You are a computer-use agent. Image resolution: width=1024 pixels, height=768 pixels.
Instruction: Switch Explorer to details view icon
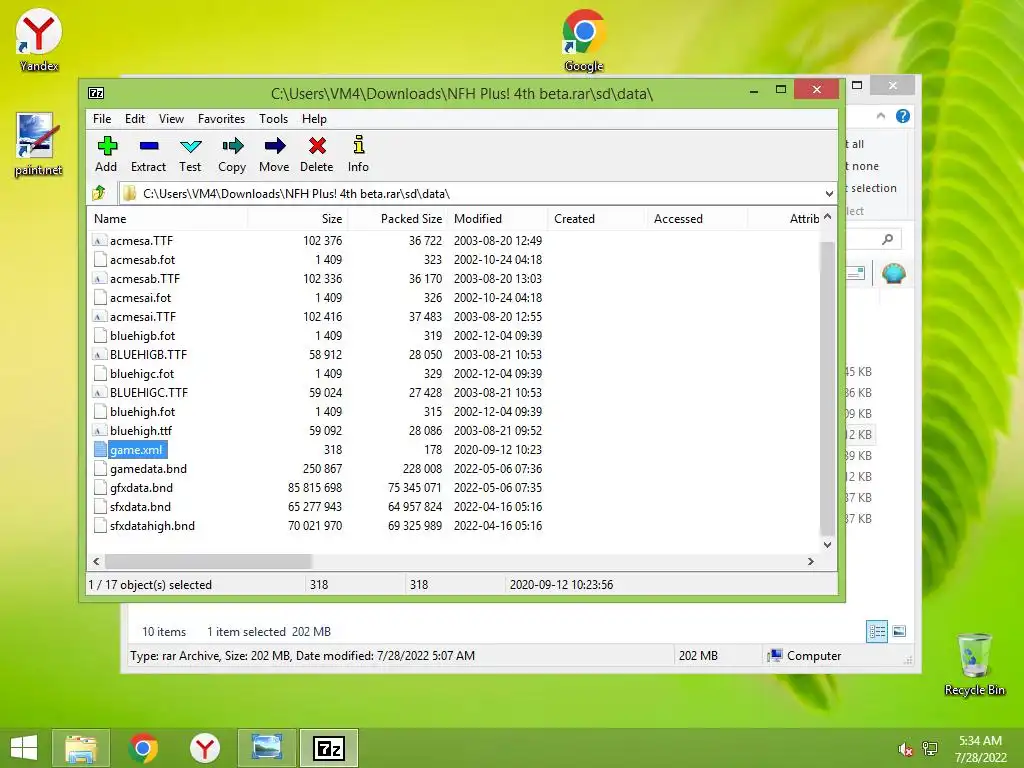[x=877, y=632]
